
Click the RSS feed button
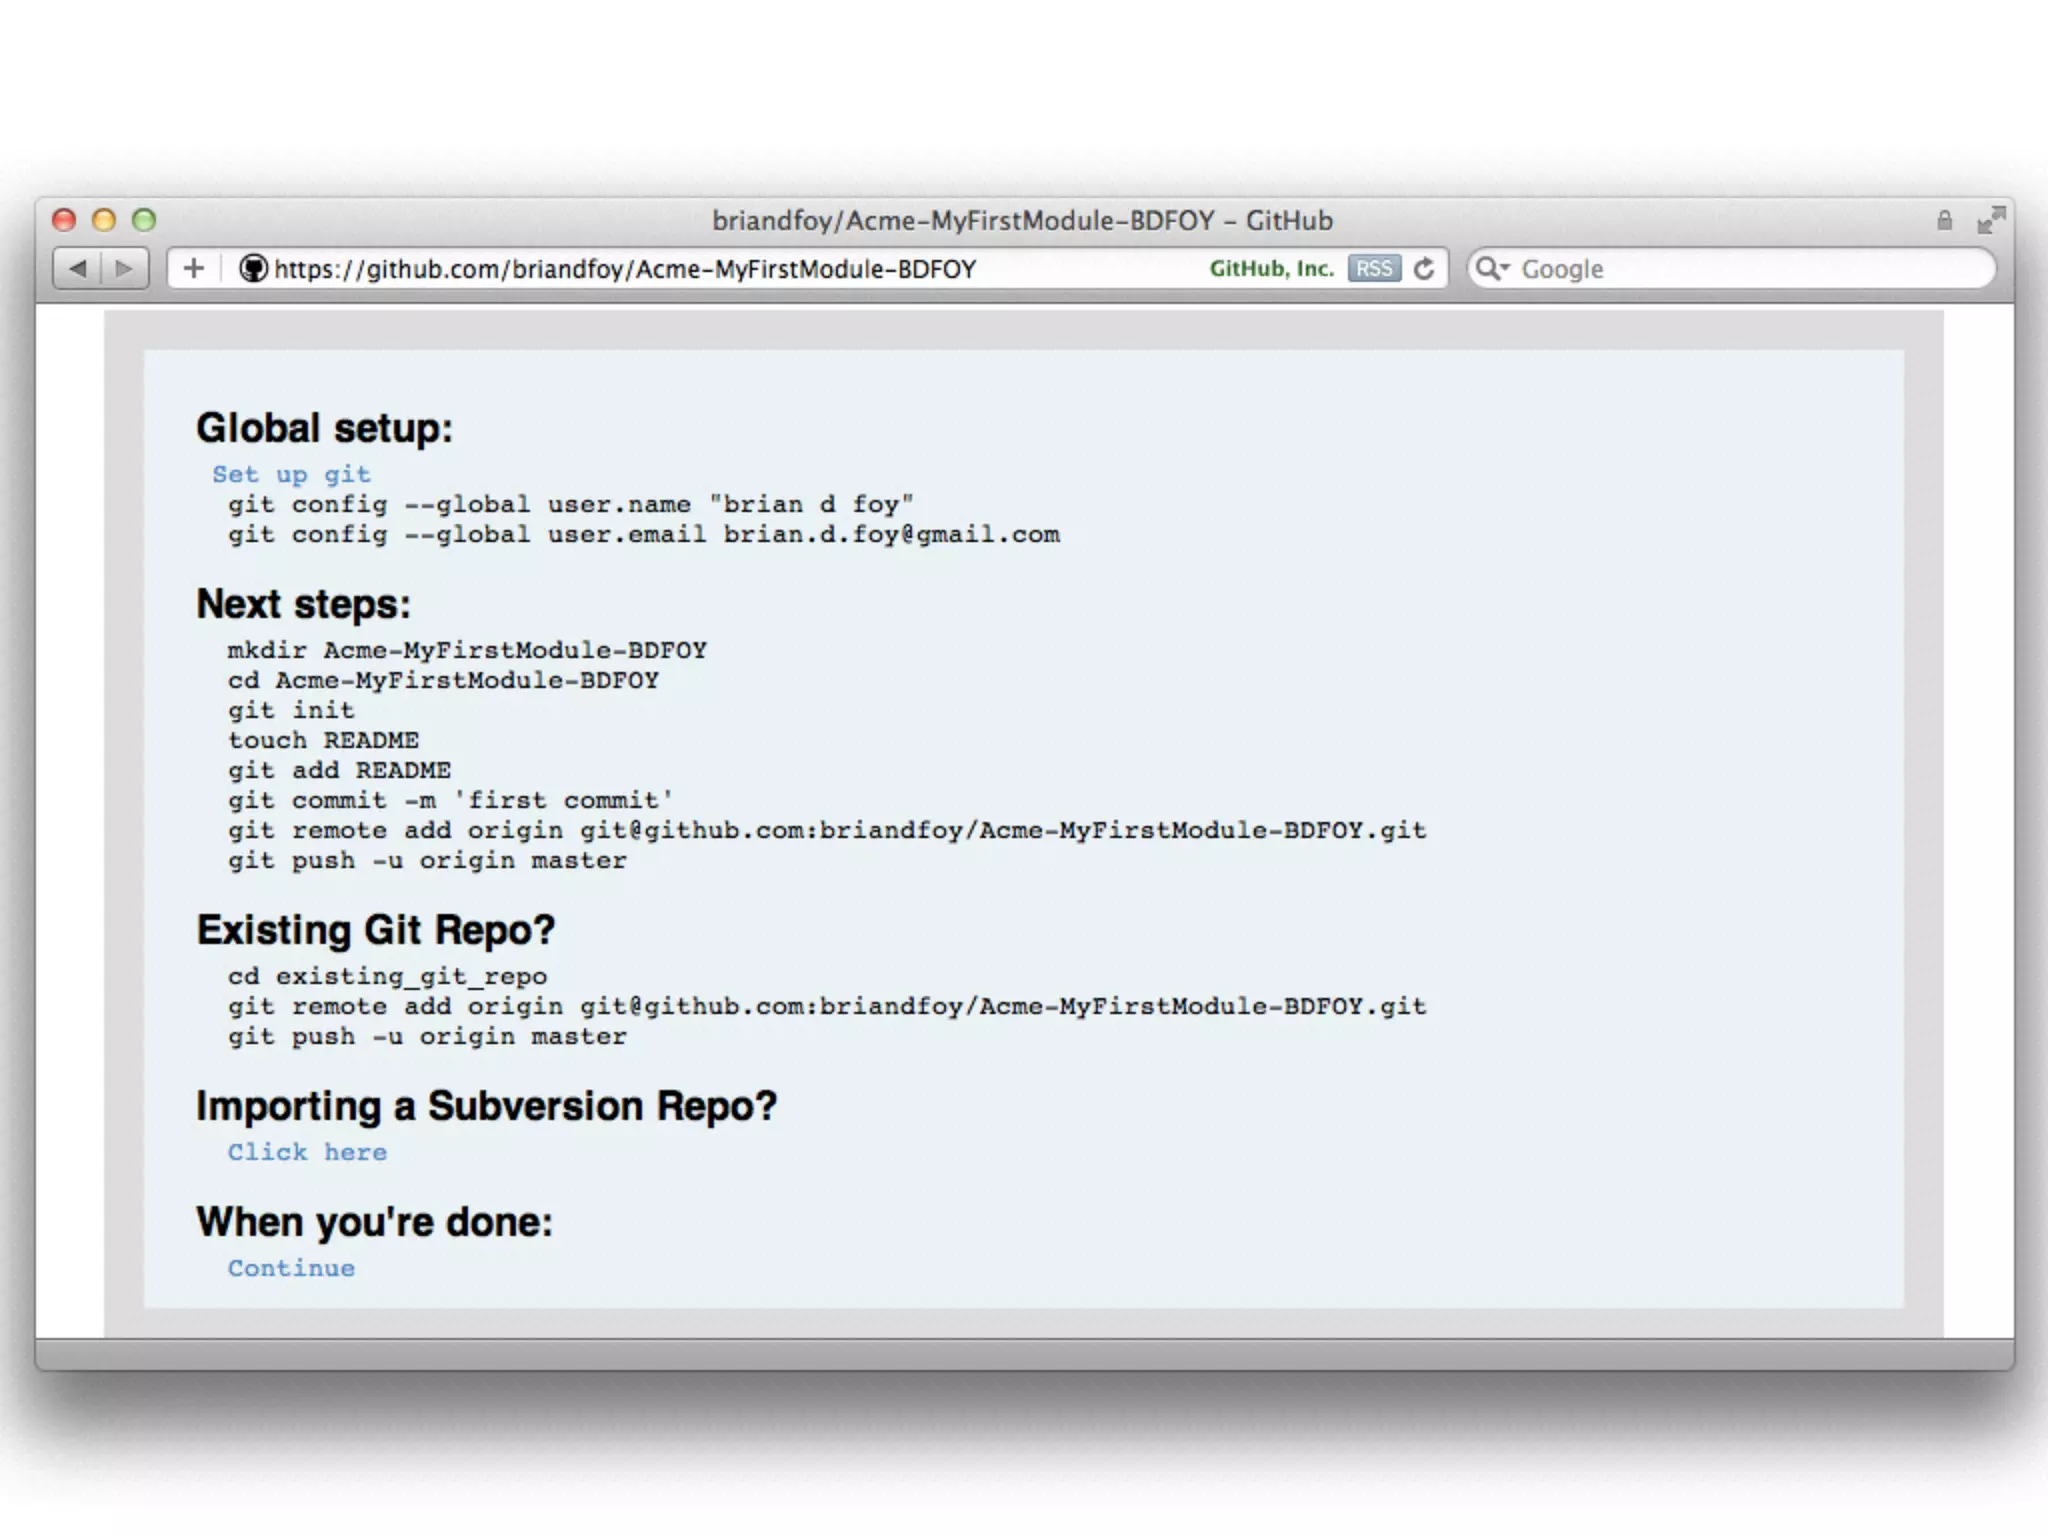pyautogui.click(x=1374, y=269)
